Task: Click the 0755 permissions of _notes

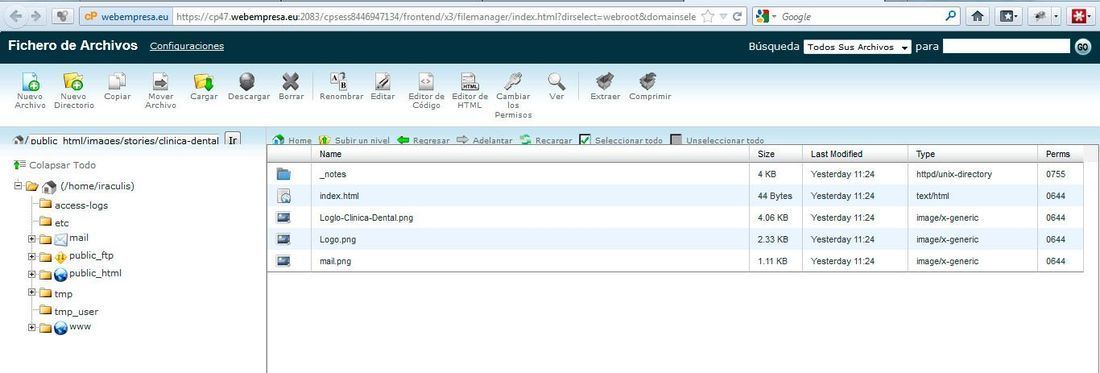Action: click(x=1056, y=174)
